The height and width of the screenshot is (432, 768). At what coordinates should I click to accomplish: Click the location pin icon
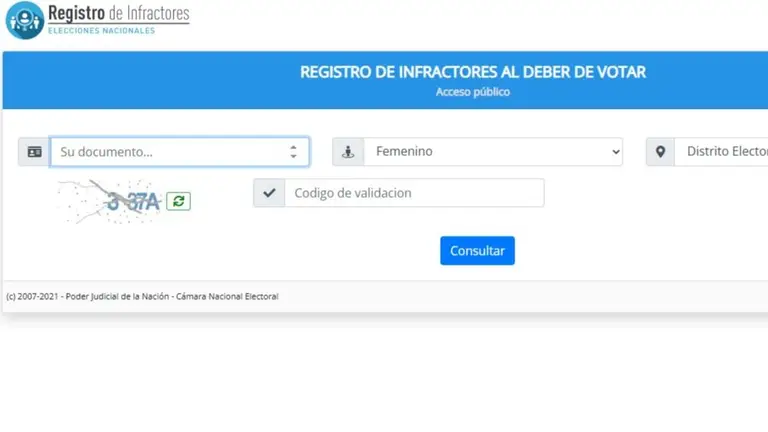[660, 152]
